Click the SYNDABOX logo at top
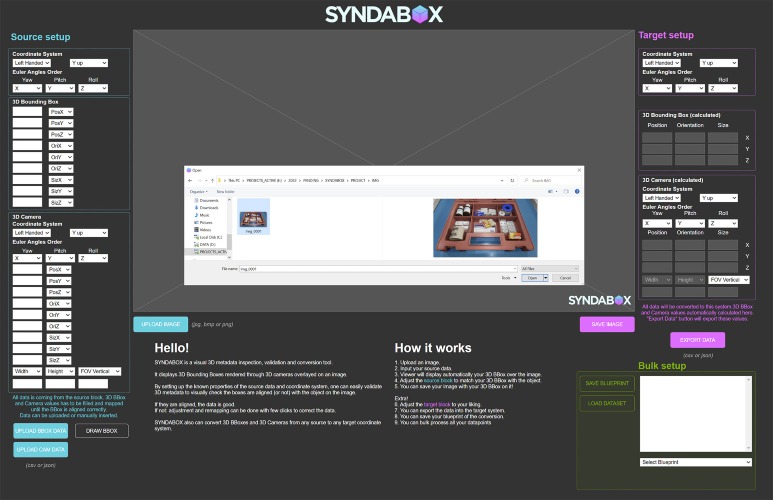 pos(384,14)
